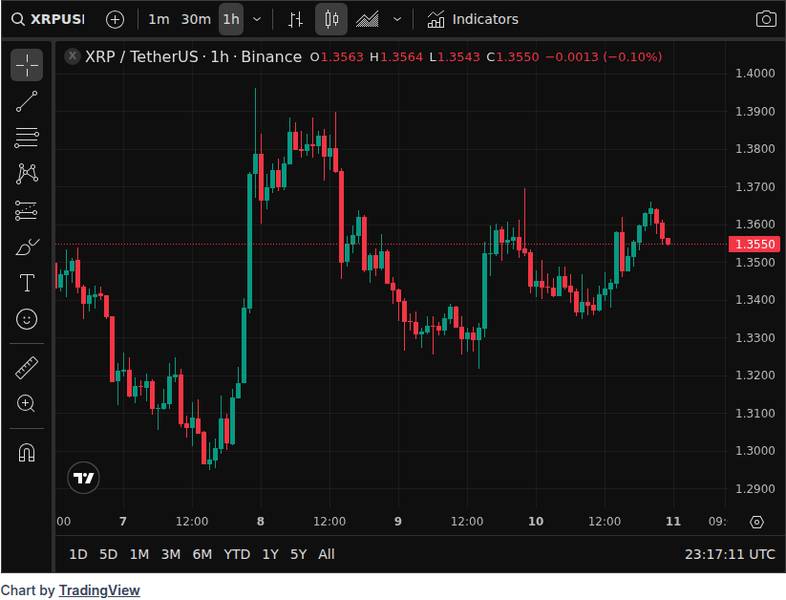The image size is (786, 600).
Task: Select the zoom in tool
Action: (27, 404)
